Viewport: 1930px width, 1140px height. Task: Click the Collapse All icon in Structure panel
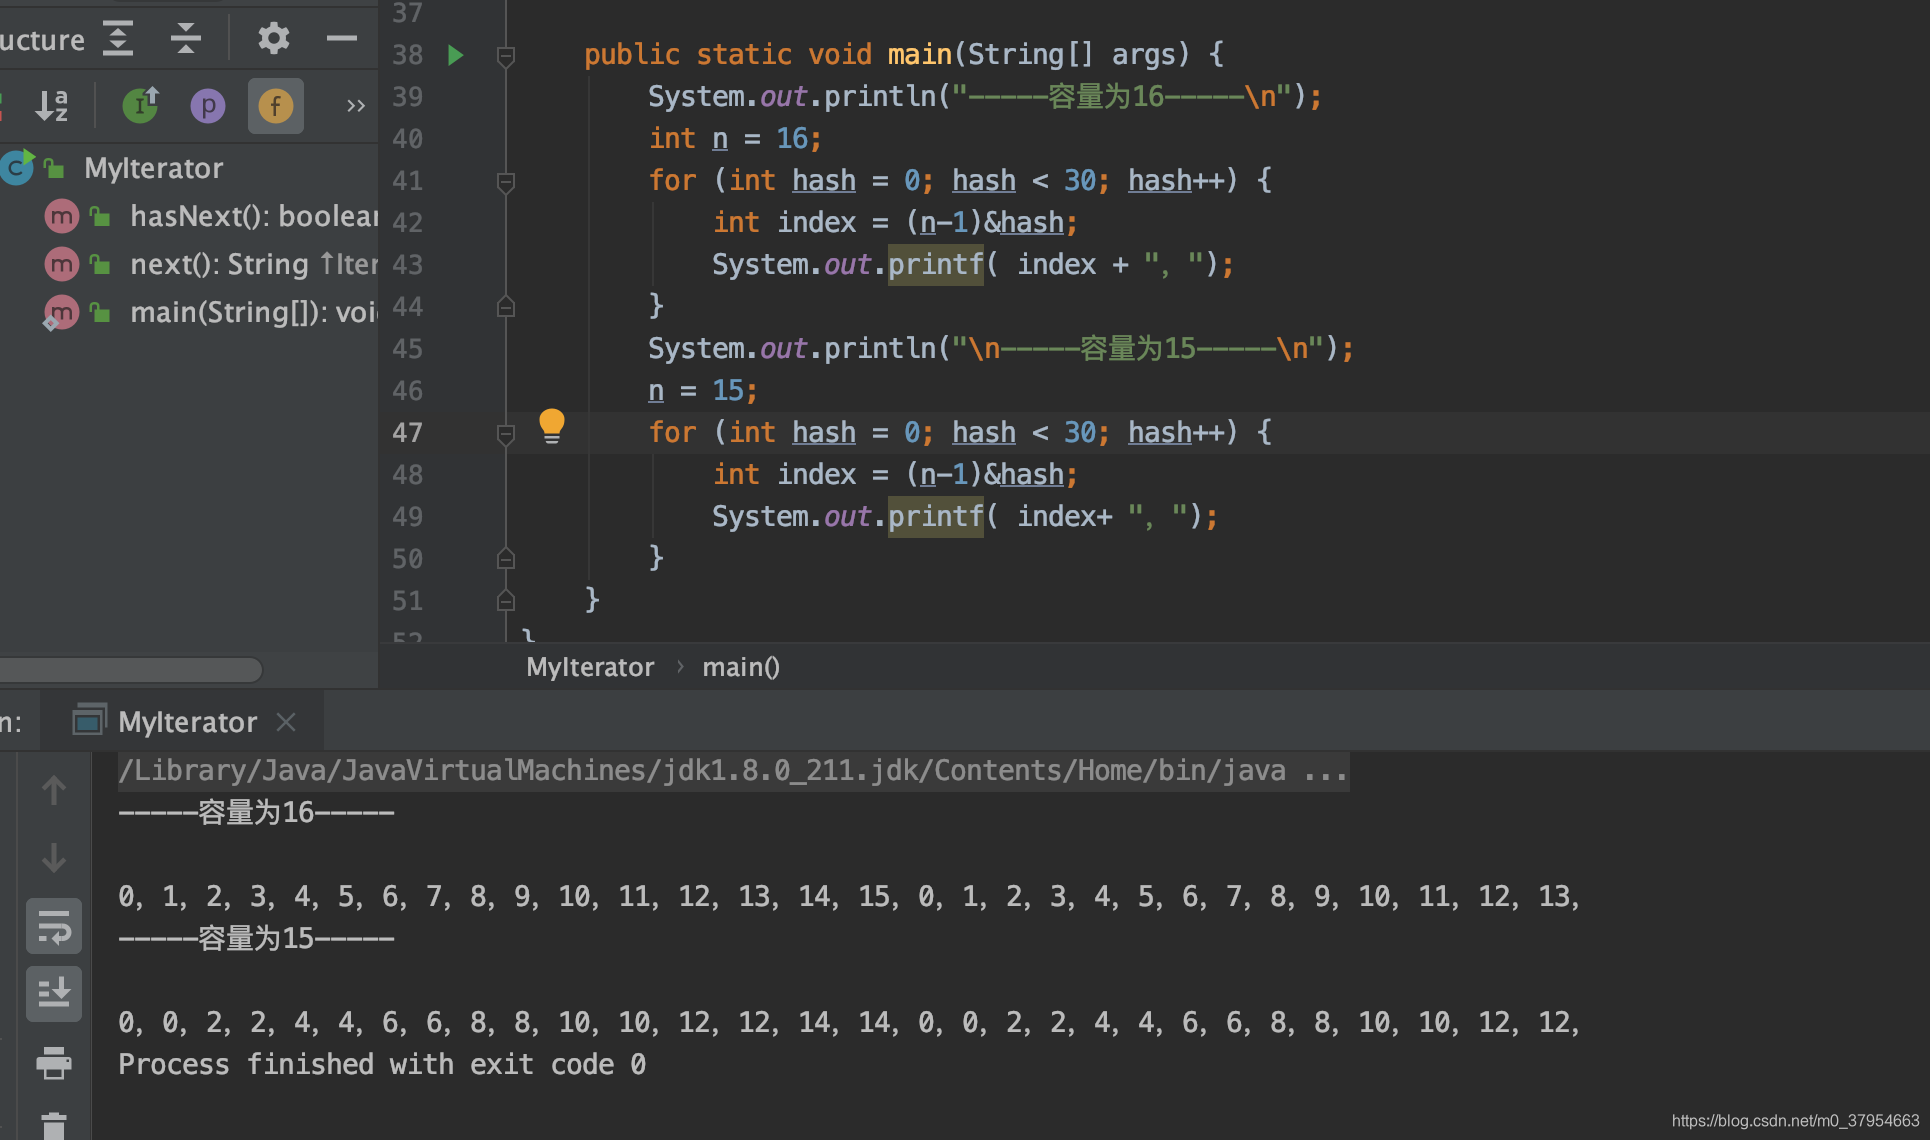[x=186, y=40]
